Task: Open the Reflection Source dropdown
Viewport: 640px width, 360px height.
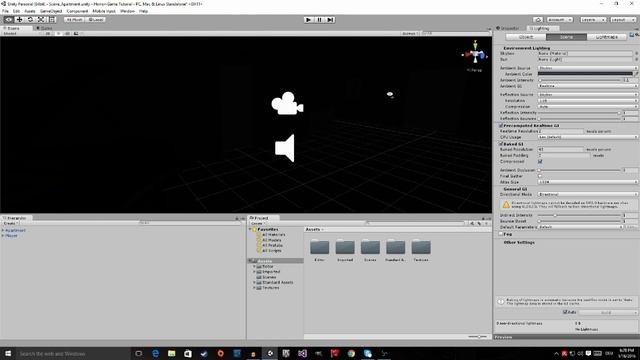Action: pyautogui.click(x=587, y=95)
